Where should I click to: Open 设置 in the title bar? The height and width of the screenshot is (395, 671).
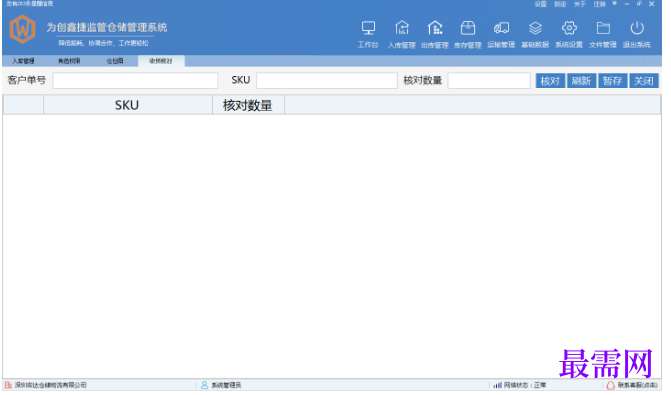[540, 4]
